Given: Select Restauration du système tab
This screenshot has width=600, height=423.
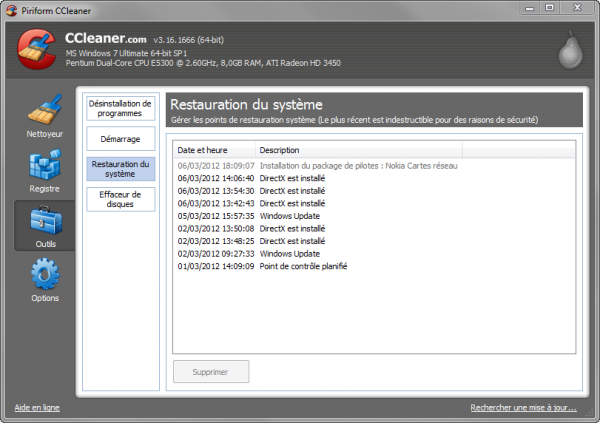Looking at the screenshot, I should (120, 169).
